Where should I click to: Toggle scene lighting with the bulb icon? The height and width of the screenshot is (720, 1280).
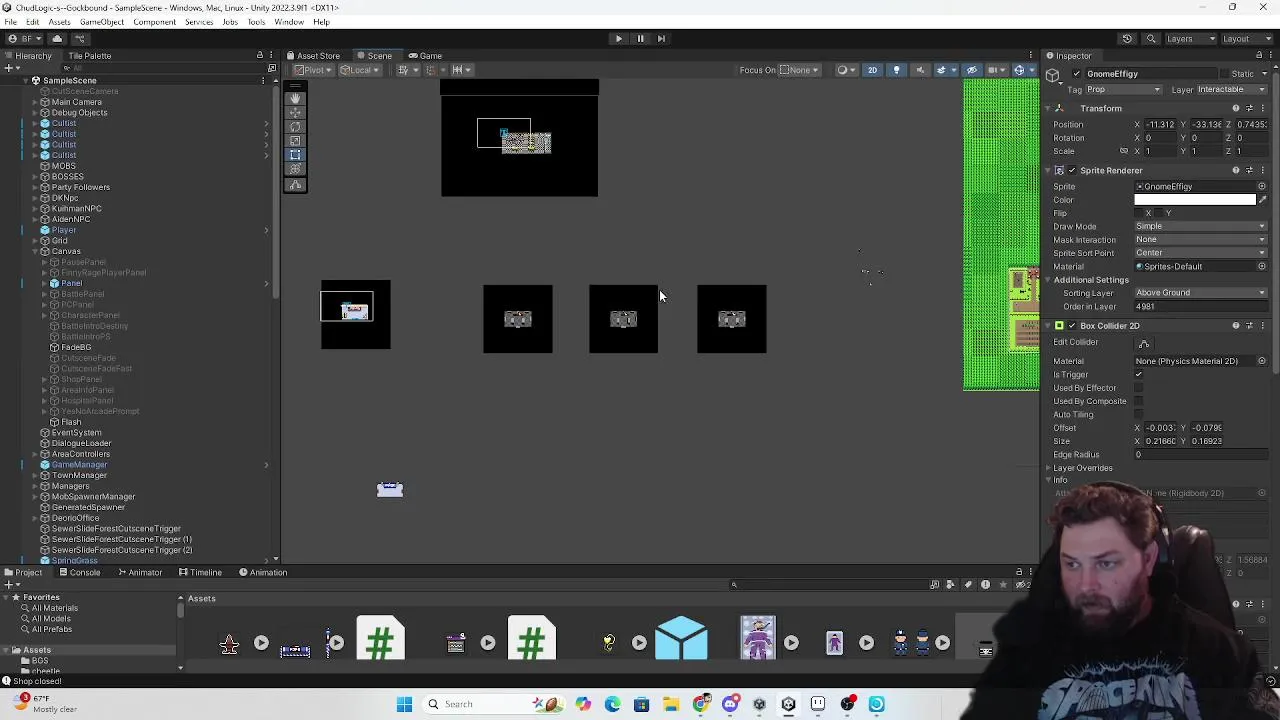896,70
